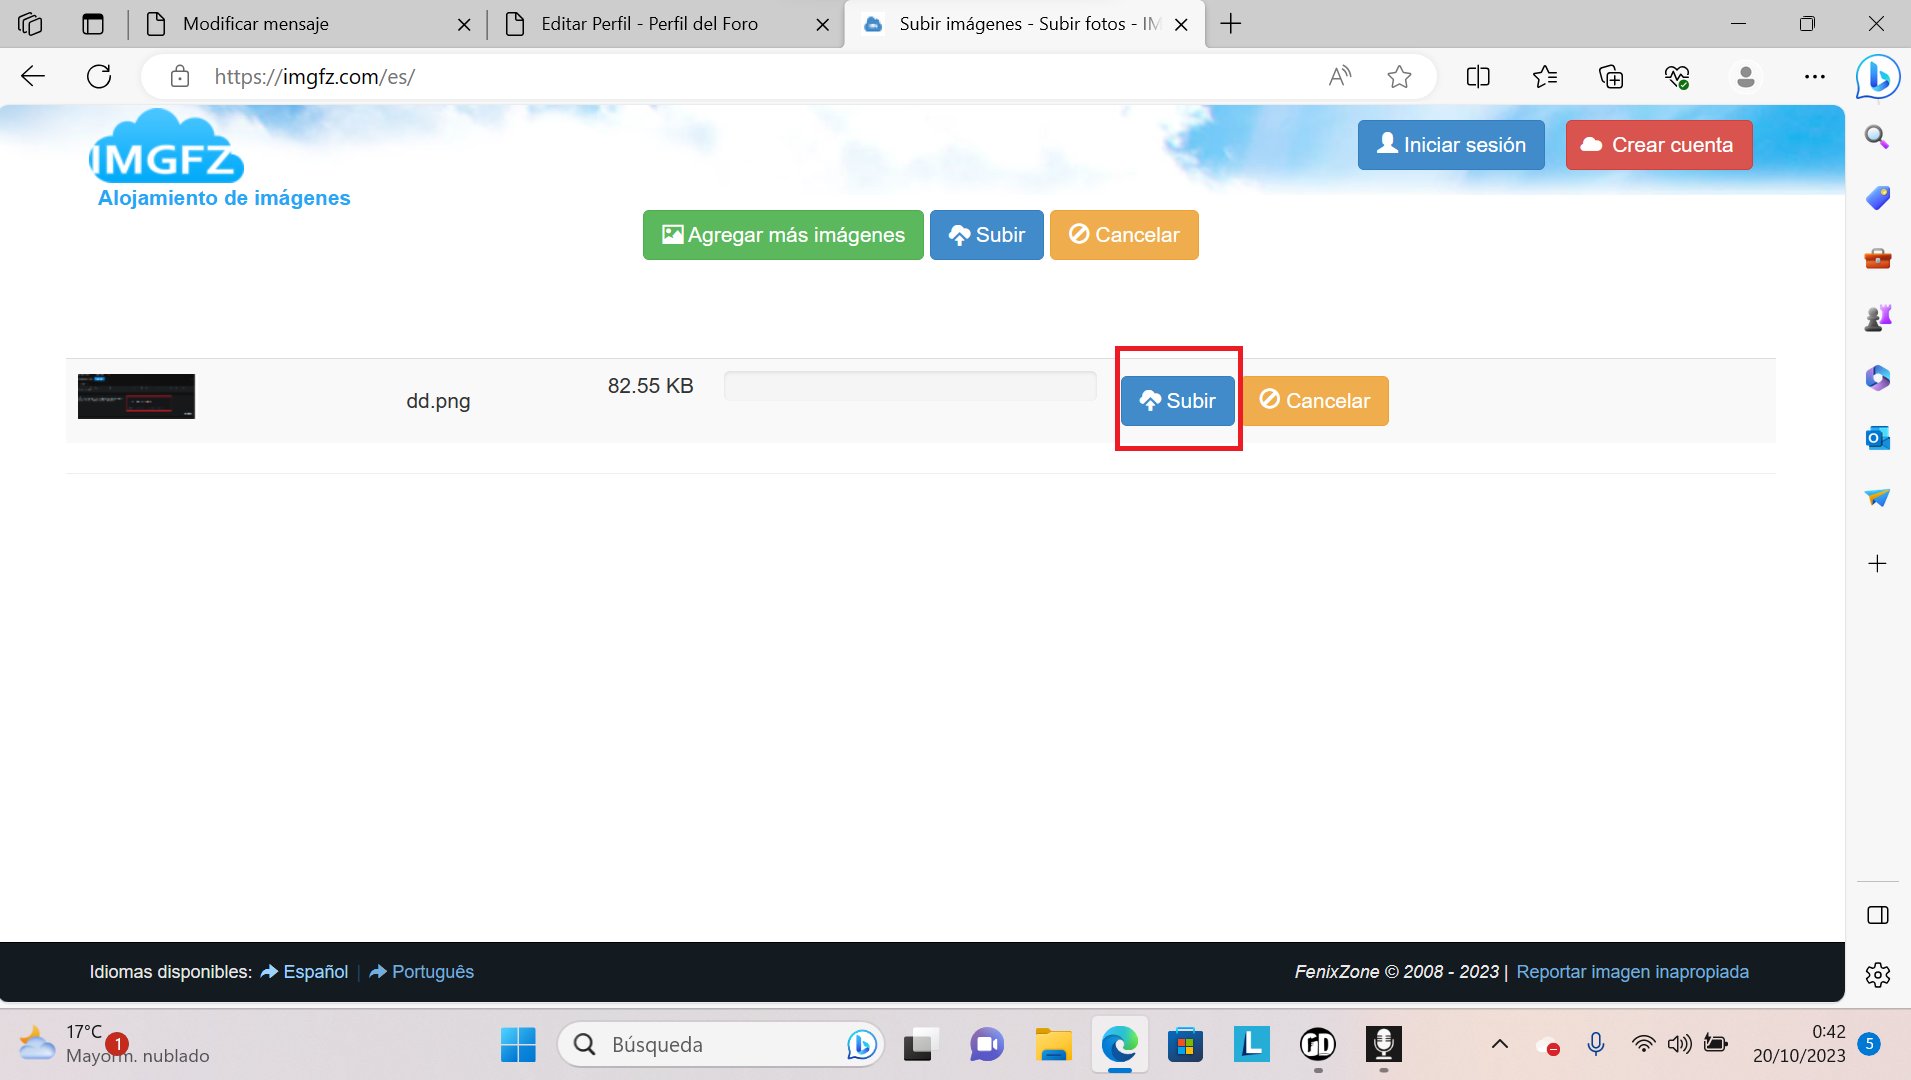
Task: Open the Edge sidebar search icon
Action: pos(1877,137)
